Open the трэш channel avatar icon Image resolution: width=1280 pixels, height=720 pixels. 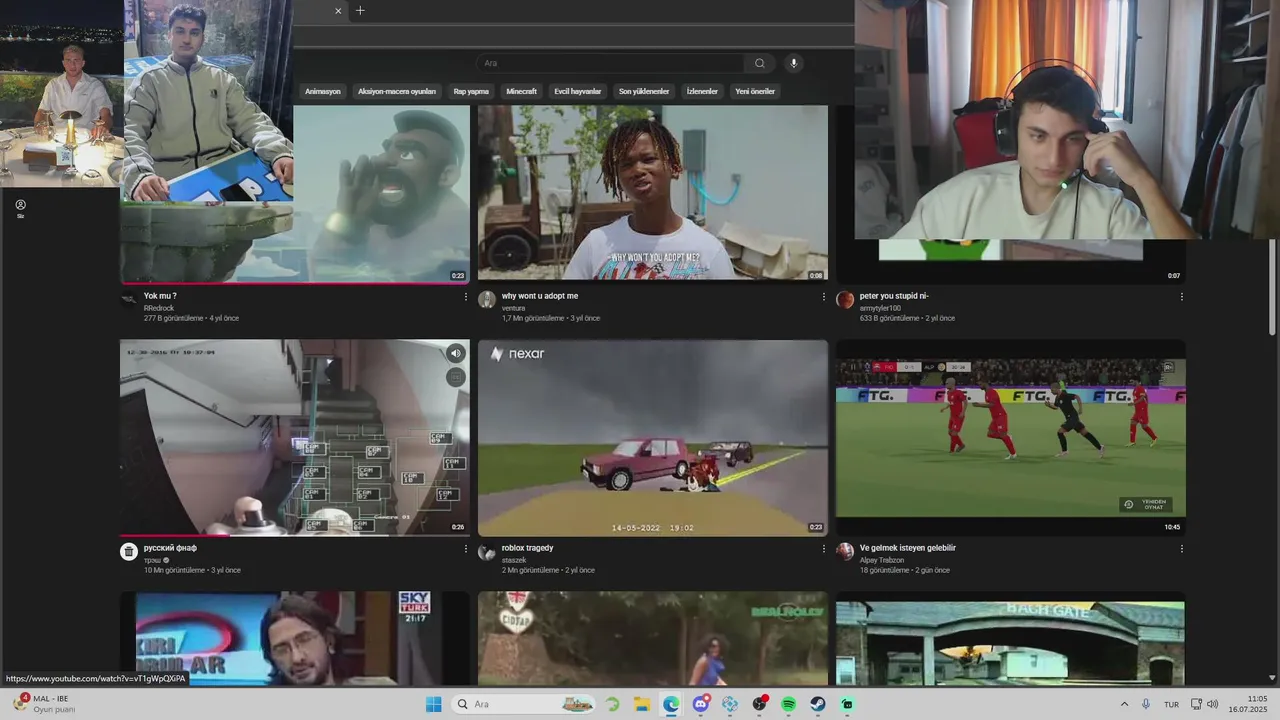(129, 552)
